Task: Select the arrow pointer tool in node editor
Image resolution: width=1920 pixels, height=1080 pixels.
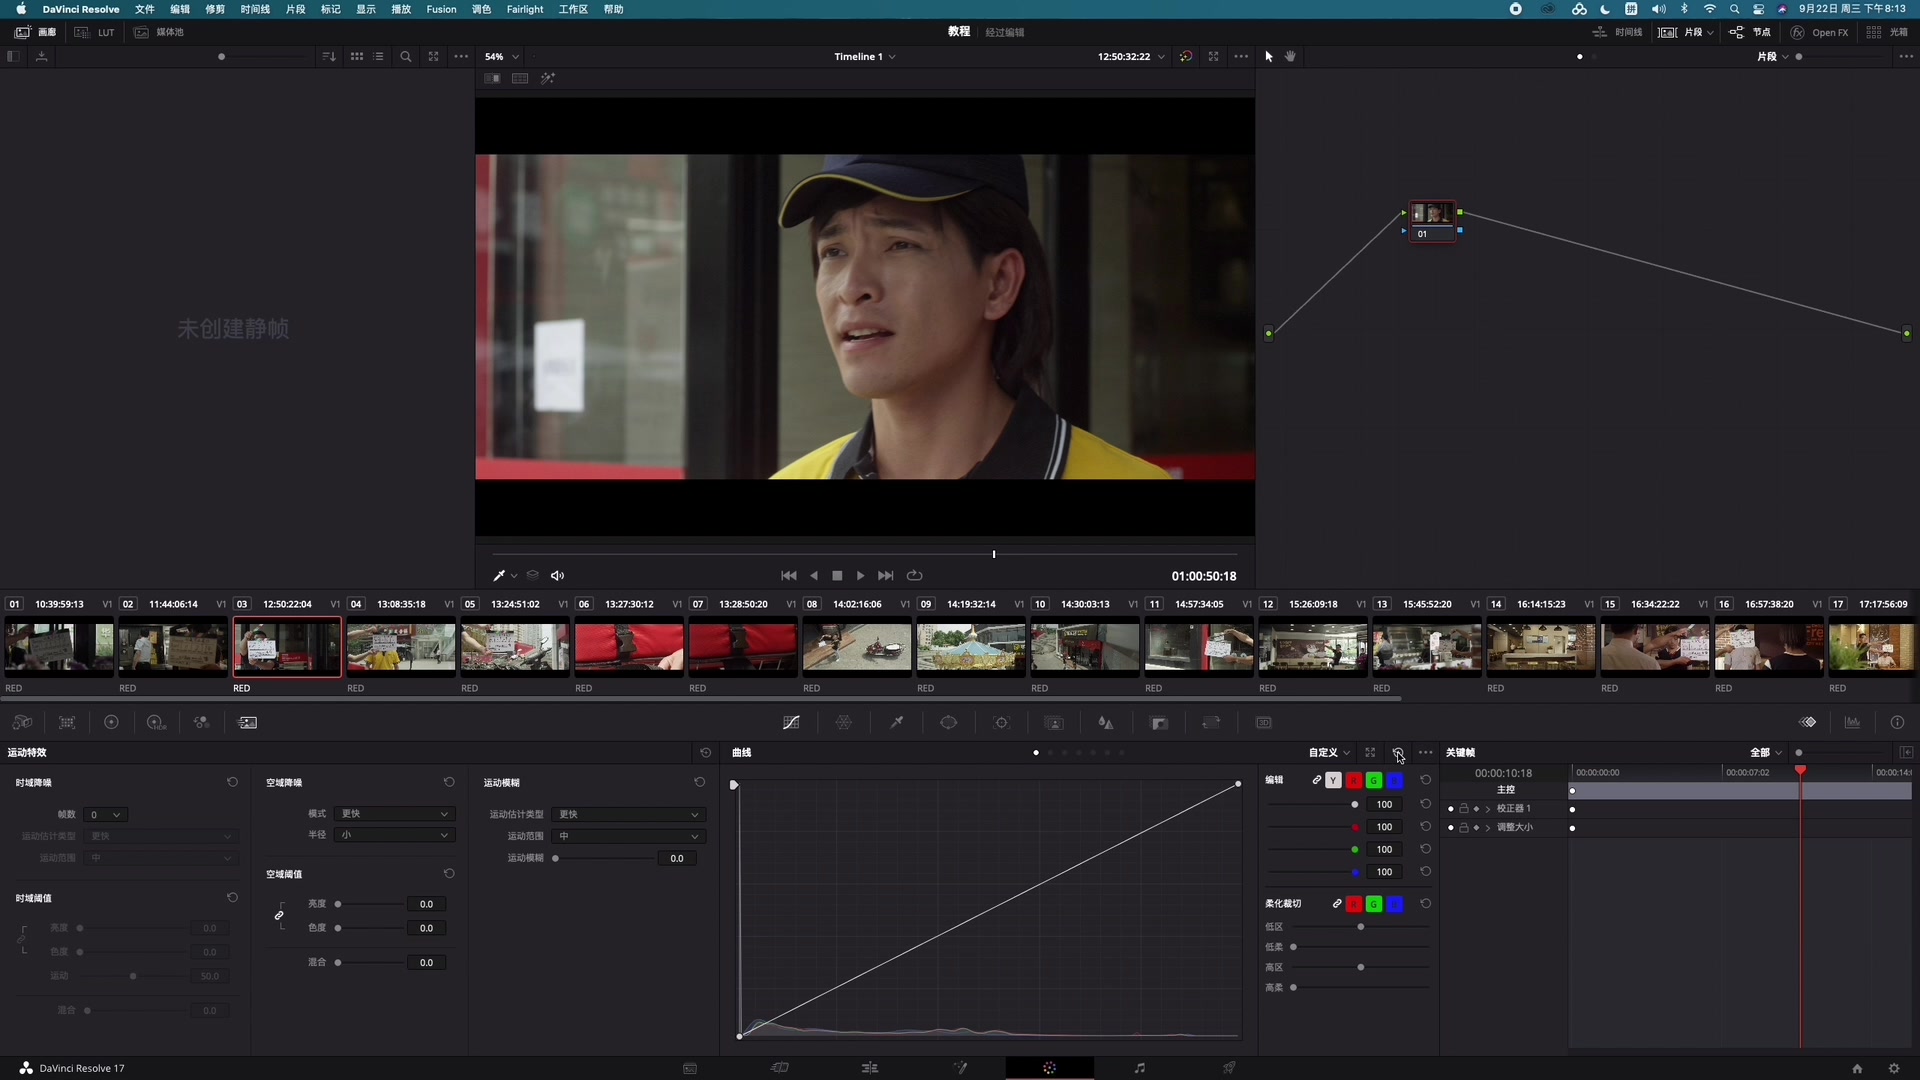Action: (1269, 57)
